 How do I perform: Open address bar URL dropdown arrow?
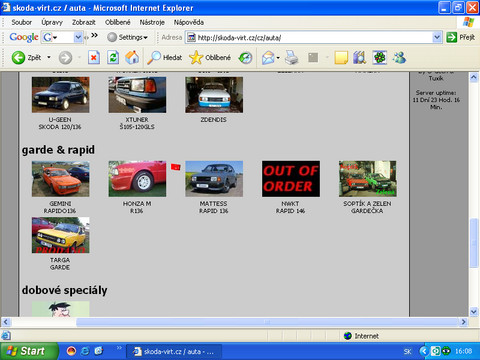coord(437,37)
